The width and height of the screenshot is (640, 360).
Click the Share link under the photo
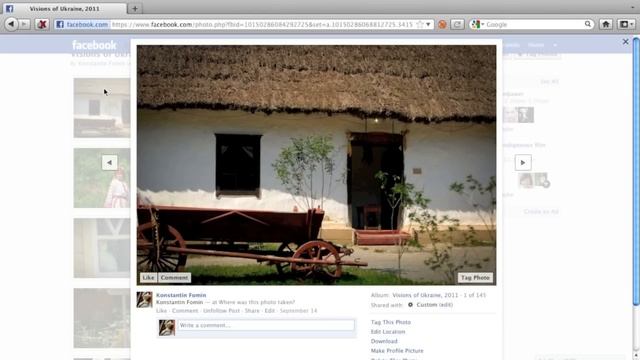252,311
